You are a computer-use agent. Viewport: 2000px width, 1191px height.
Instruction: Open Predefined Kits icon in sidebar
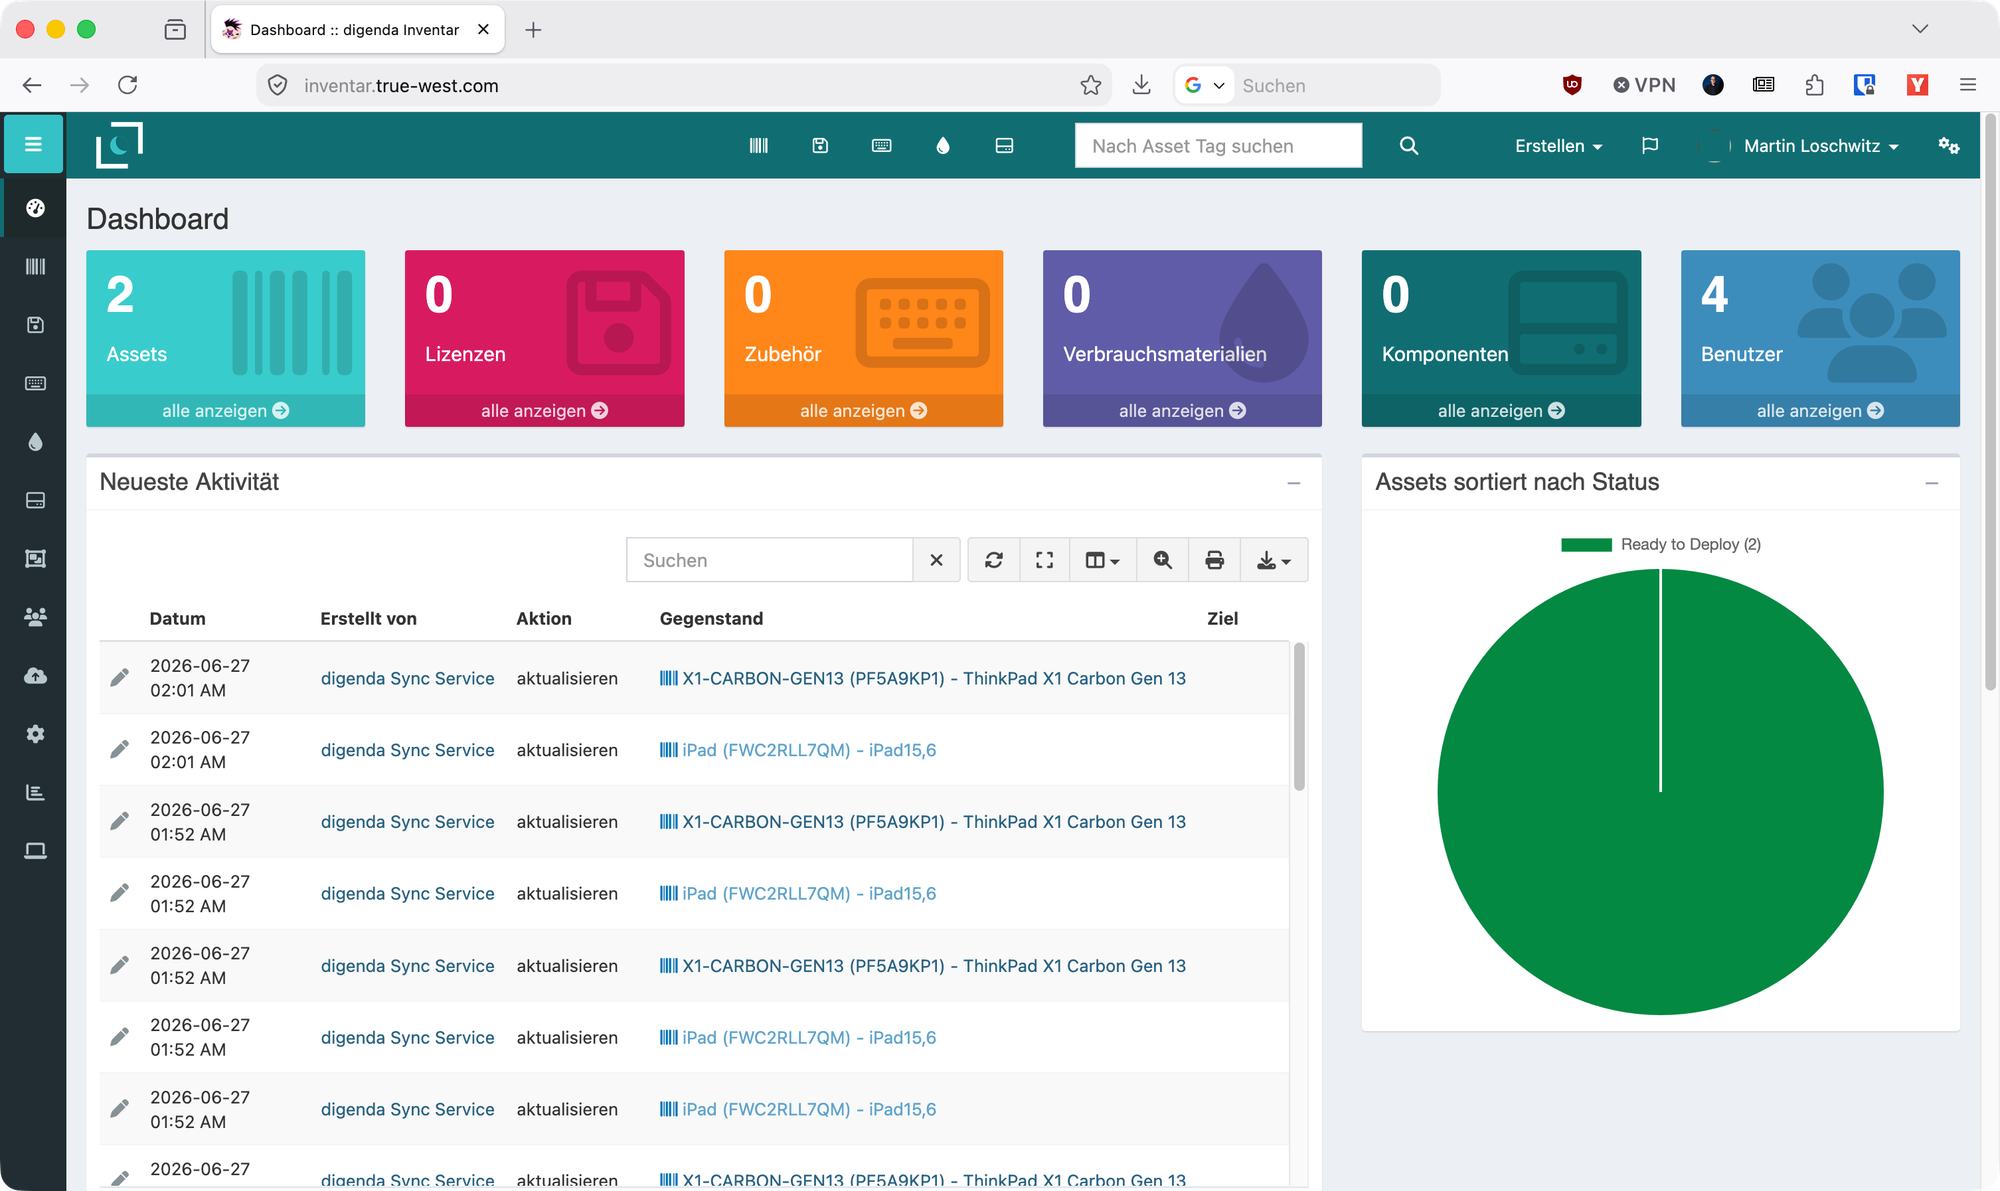point(35,559)
